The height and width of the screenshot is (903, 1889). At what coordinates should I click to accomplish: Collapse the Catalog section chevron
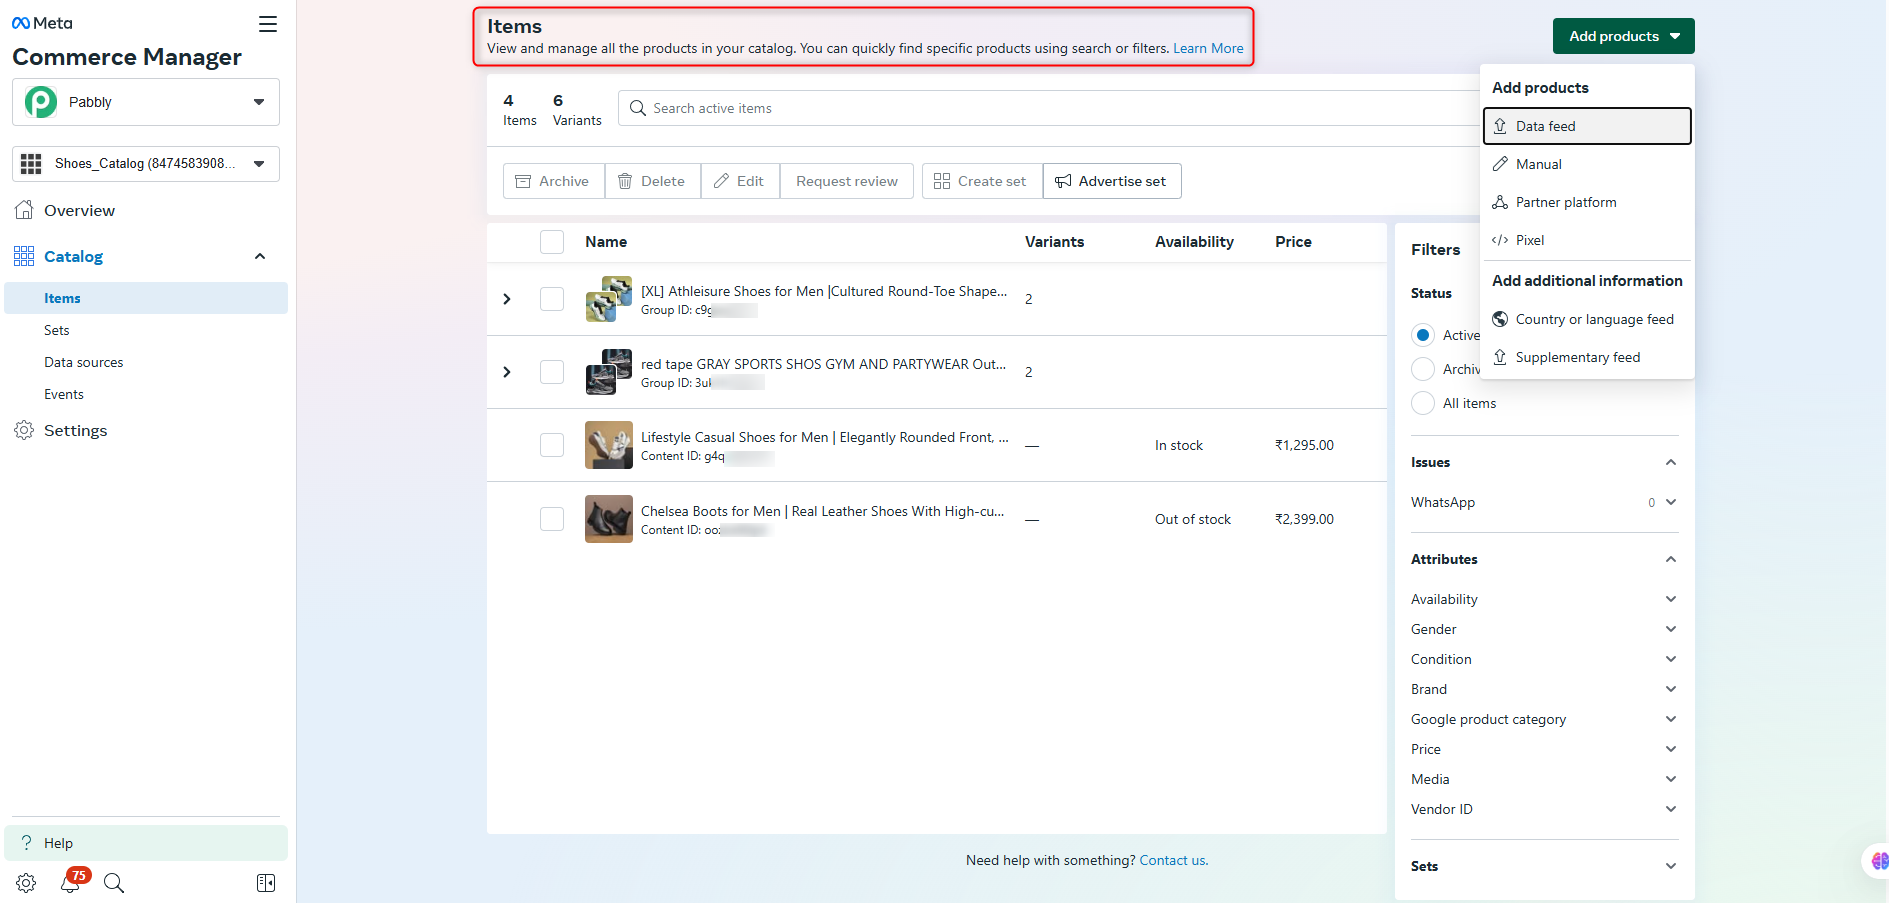[260, 256]
